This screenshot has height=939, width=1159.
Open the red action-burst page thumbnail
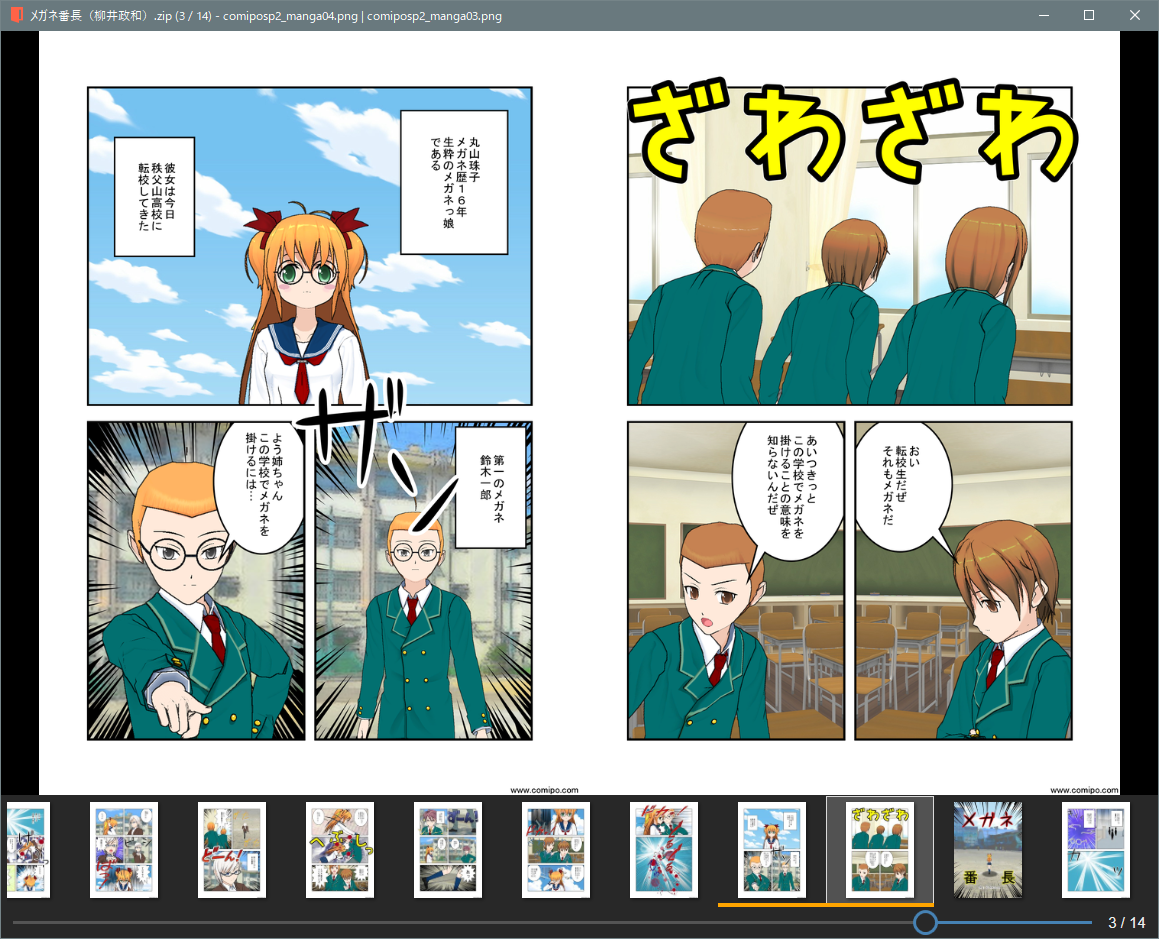point(664,850)
